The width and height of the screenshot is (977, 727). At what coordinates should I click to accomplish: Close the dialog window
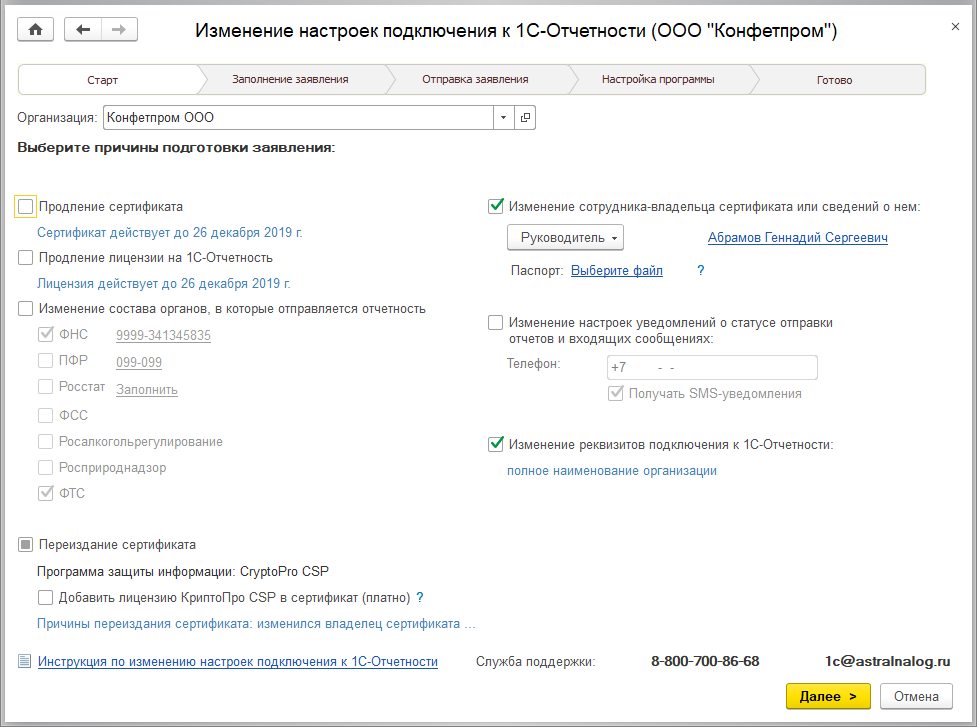955,27
